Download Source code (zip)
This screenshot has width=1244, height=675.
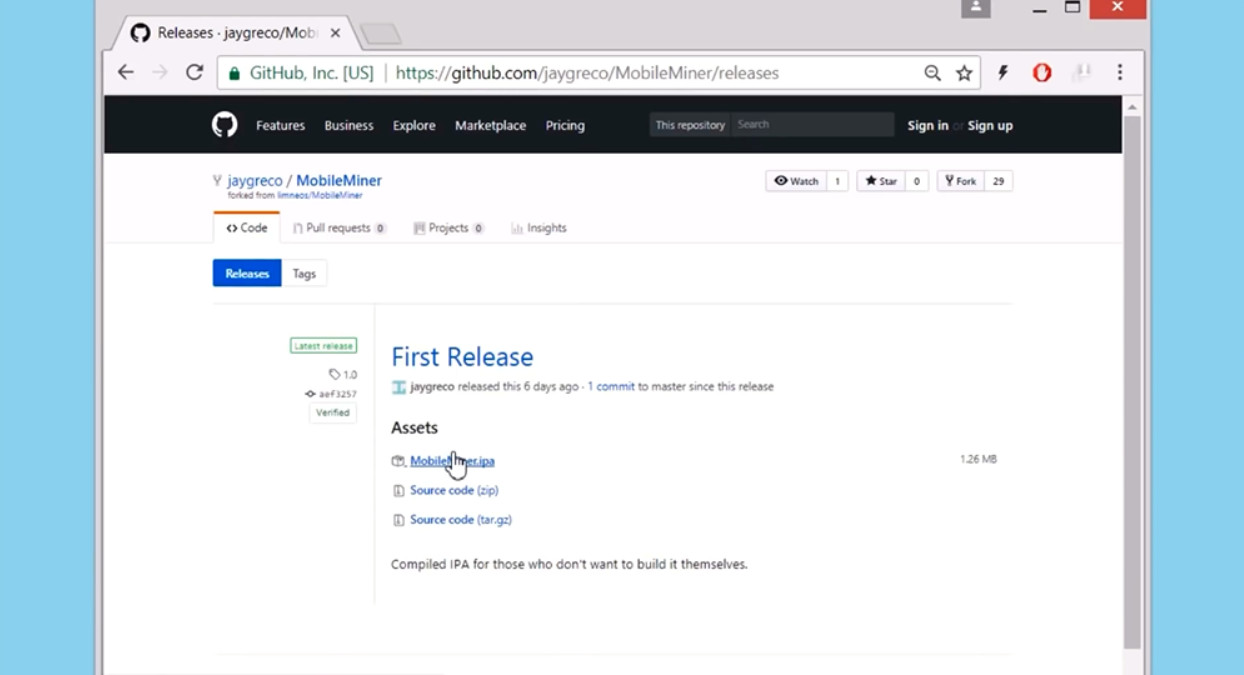pos(454,490)
